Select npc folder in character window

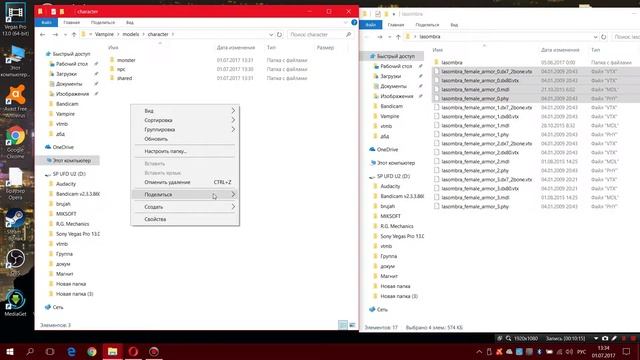pos(121,69)
